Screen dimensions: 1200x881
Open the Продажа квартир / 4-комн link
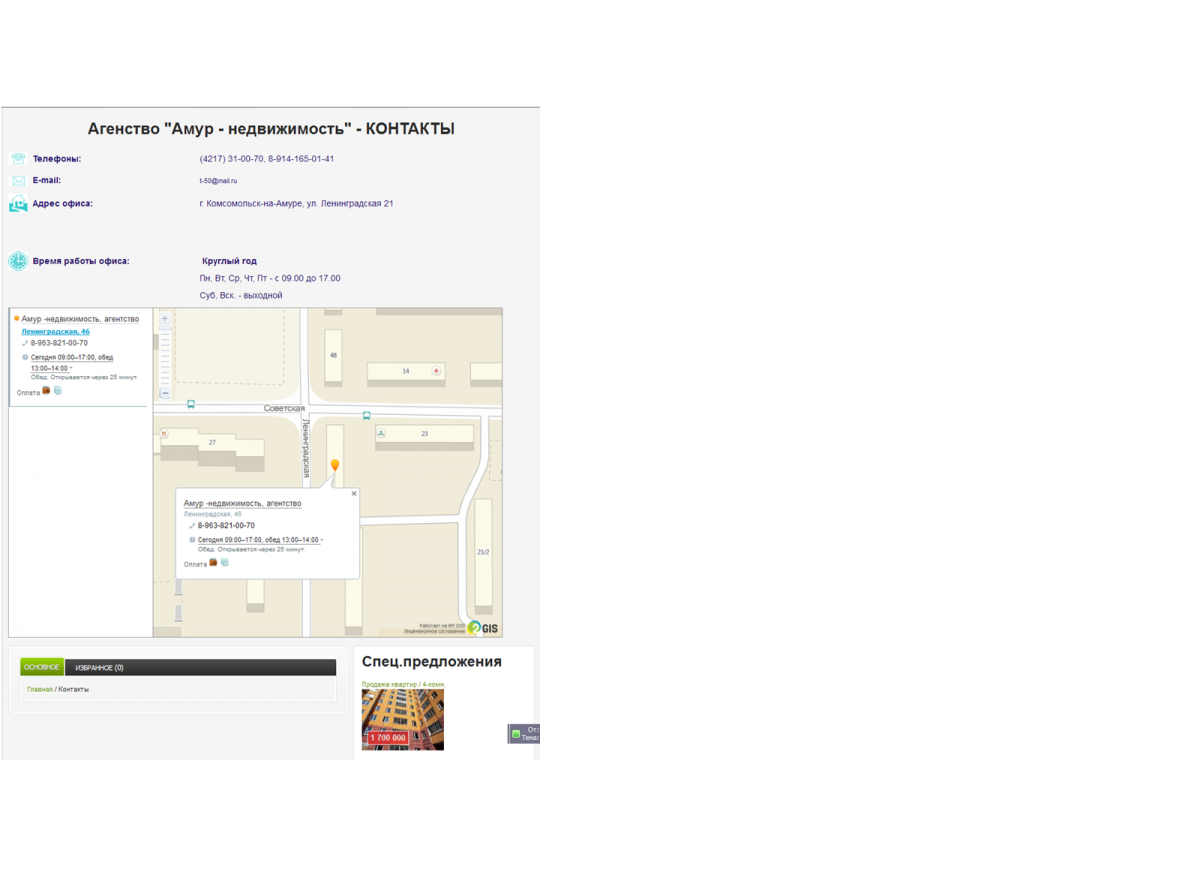click(x=403, y=685)
